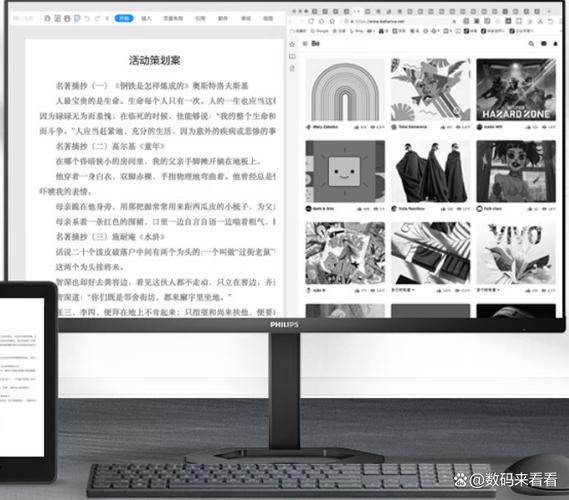Image resolution: width=569 pixels, height=500 pixels.
Task: Open Behance messages icon
Action: [x=544, y=44]
